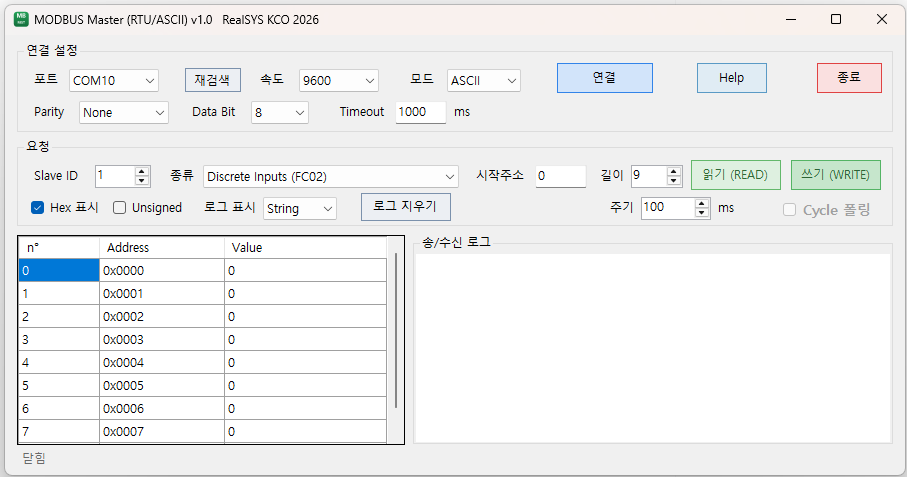This screenshot has height=477, width=907.
Task: Click the 재검색 rescan button
Action: click(213, 80)
